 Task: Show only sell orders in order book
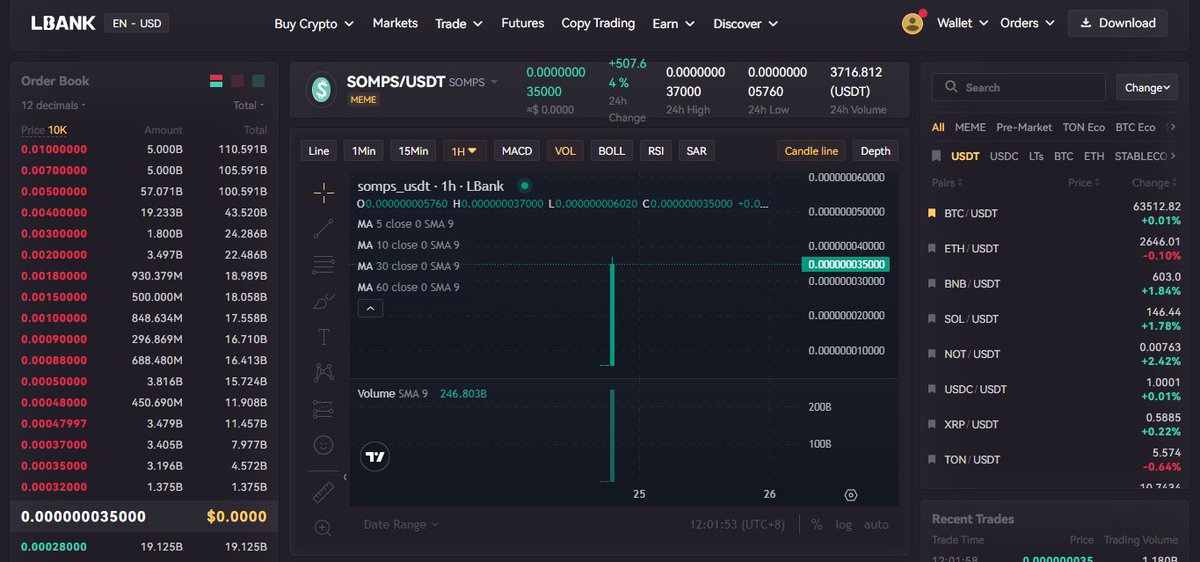[x=237, y=81]
